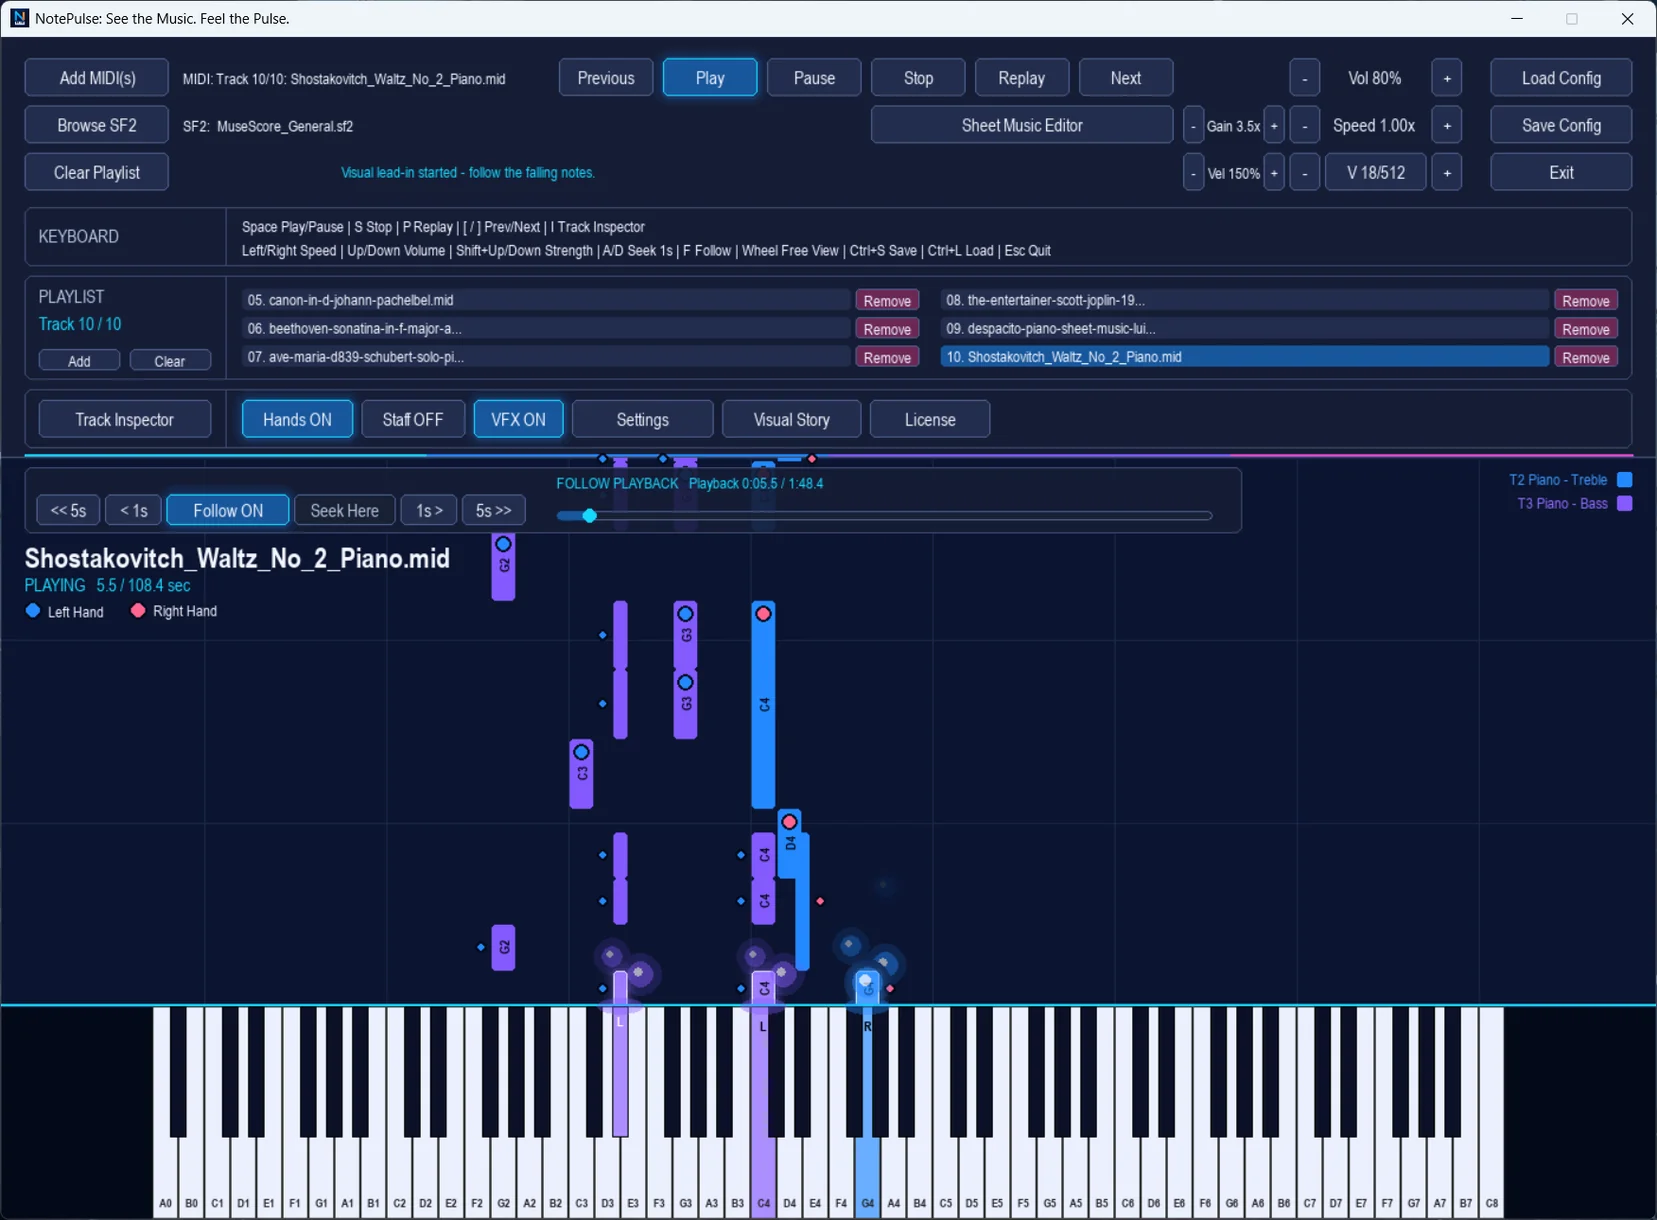Seek back 5 seconds
The image size is (1657, 1220).
point(68,510)
